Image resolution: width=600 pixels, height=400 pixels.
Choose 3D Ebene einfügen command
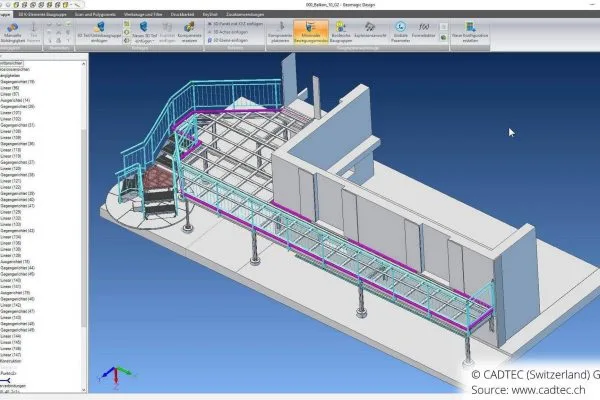(x=228, y=40)
